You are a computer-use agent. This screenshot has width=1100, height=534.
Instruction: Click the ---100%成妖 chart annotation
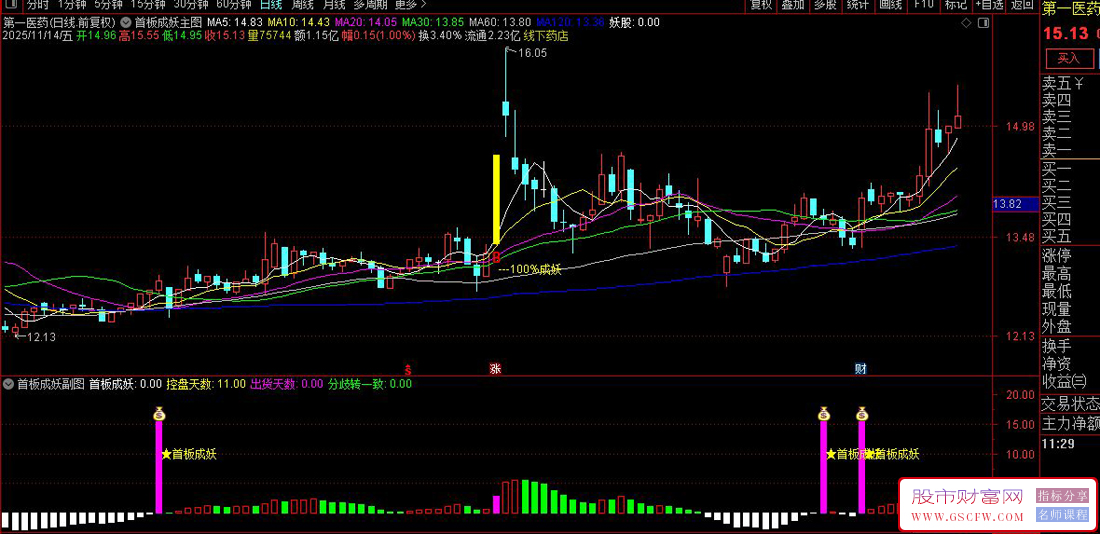(530, 269)
